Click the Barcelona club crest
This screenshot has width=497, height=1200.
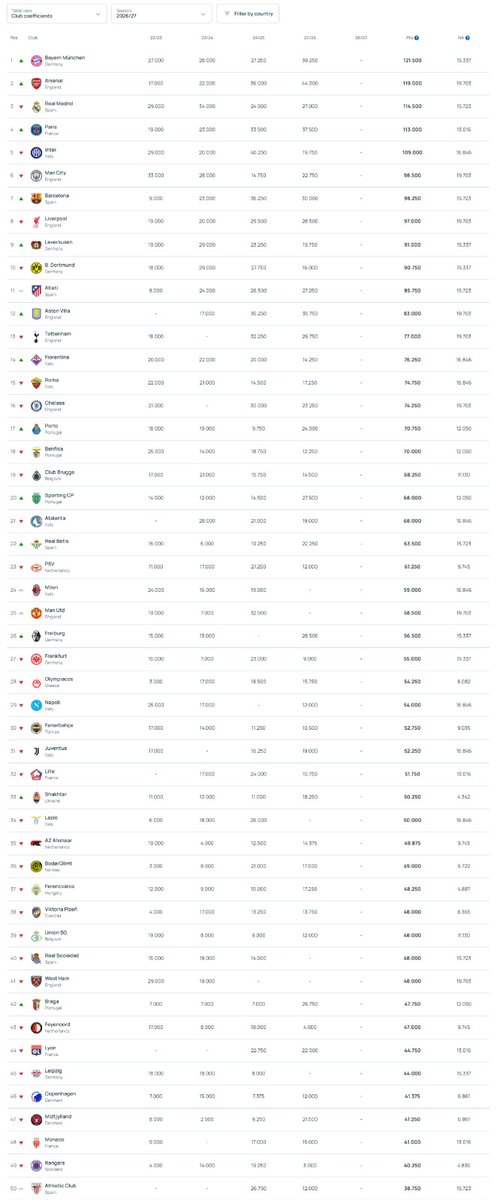click(36, 198)
